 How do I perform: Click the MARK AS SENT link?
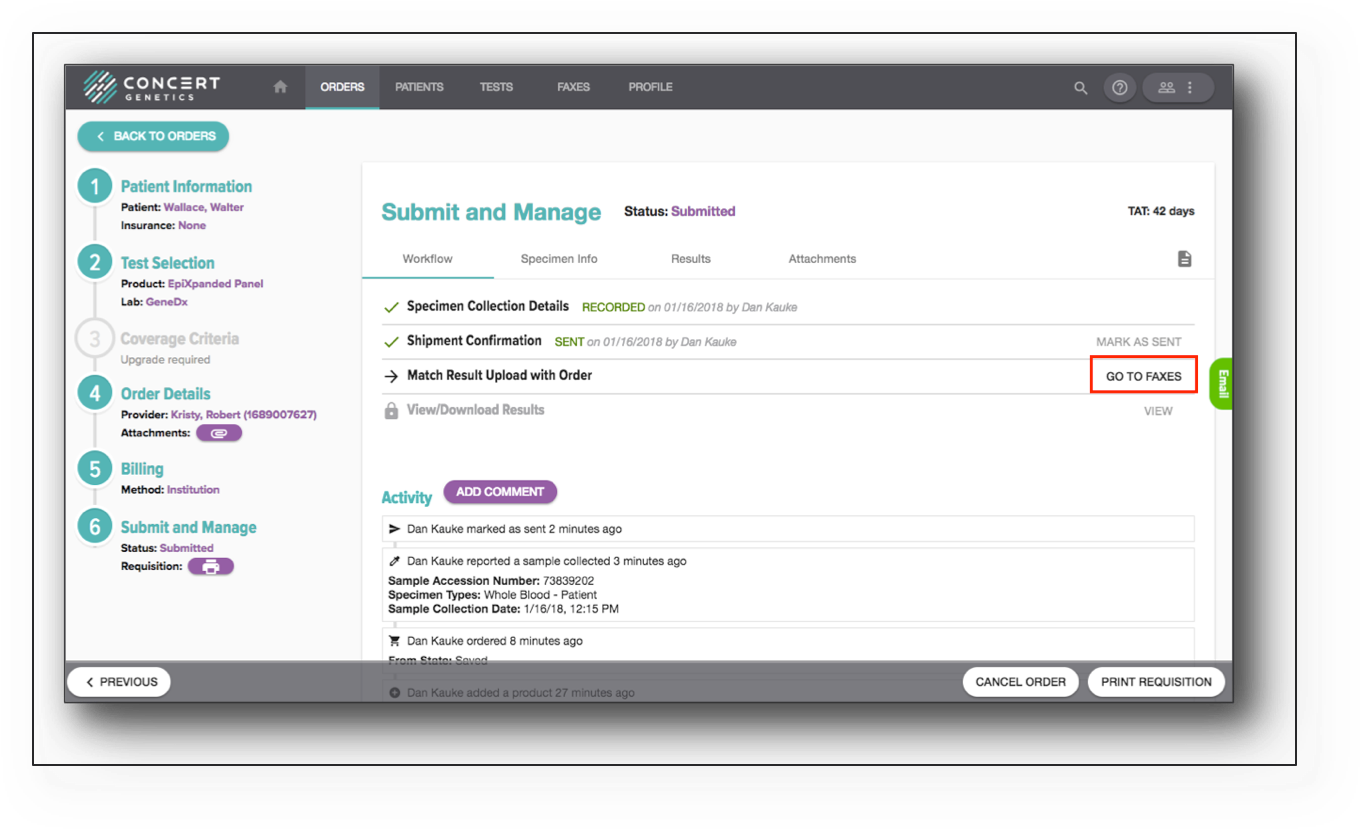[1139, 341]
